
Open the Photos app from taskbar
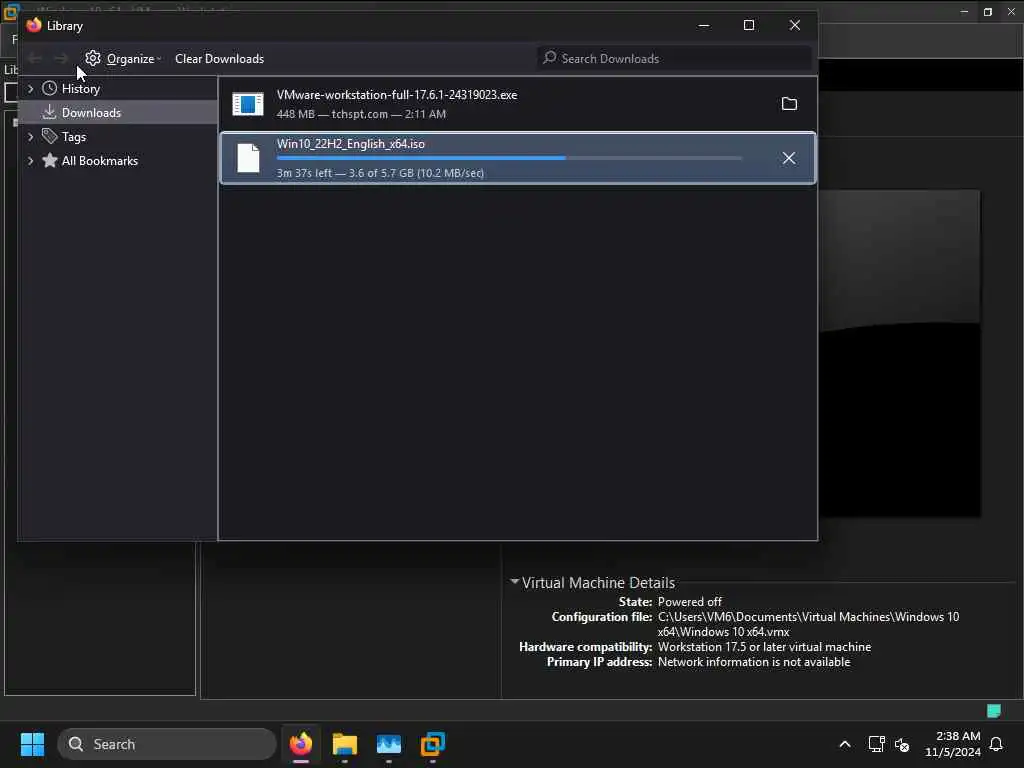(389, 744)
